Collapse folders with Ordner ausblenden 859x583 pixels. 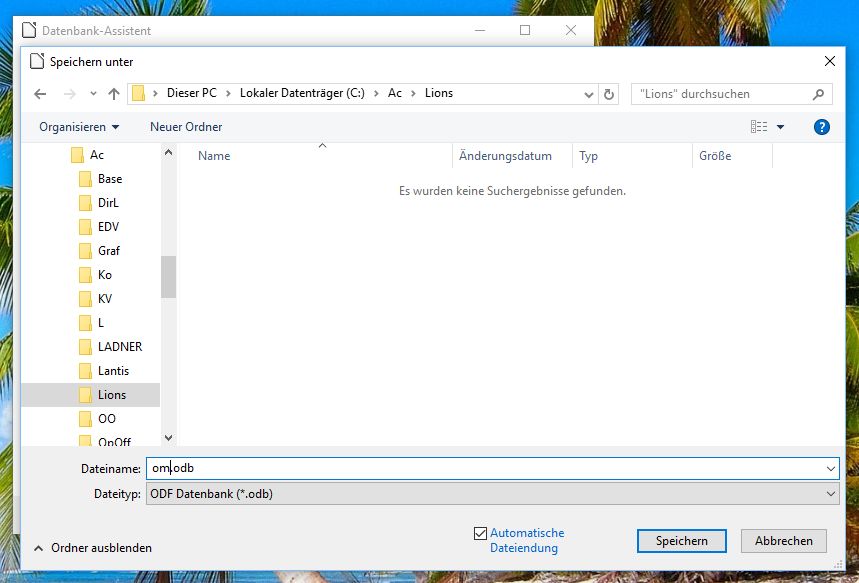click(x=93, y=548)
